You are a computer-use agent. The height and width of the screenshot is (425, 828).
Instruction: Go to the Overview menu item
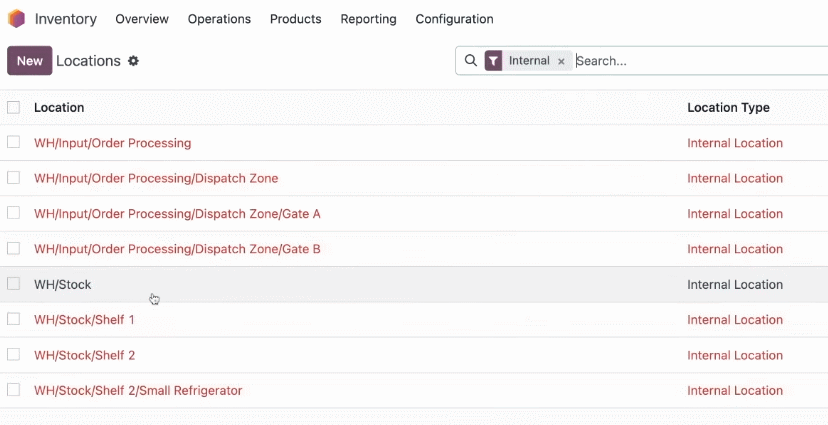pos(142,19)
